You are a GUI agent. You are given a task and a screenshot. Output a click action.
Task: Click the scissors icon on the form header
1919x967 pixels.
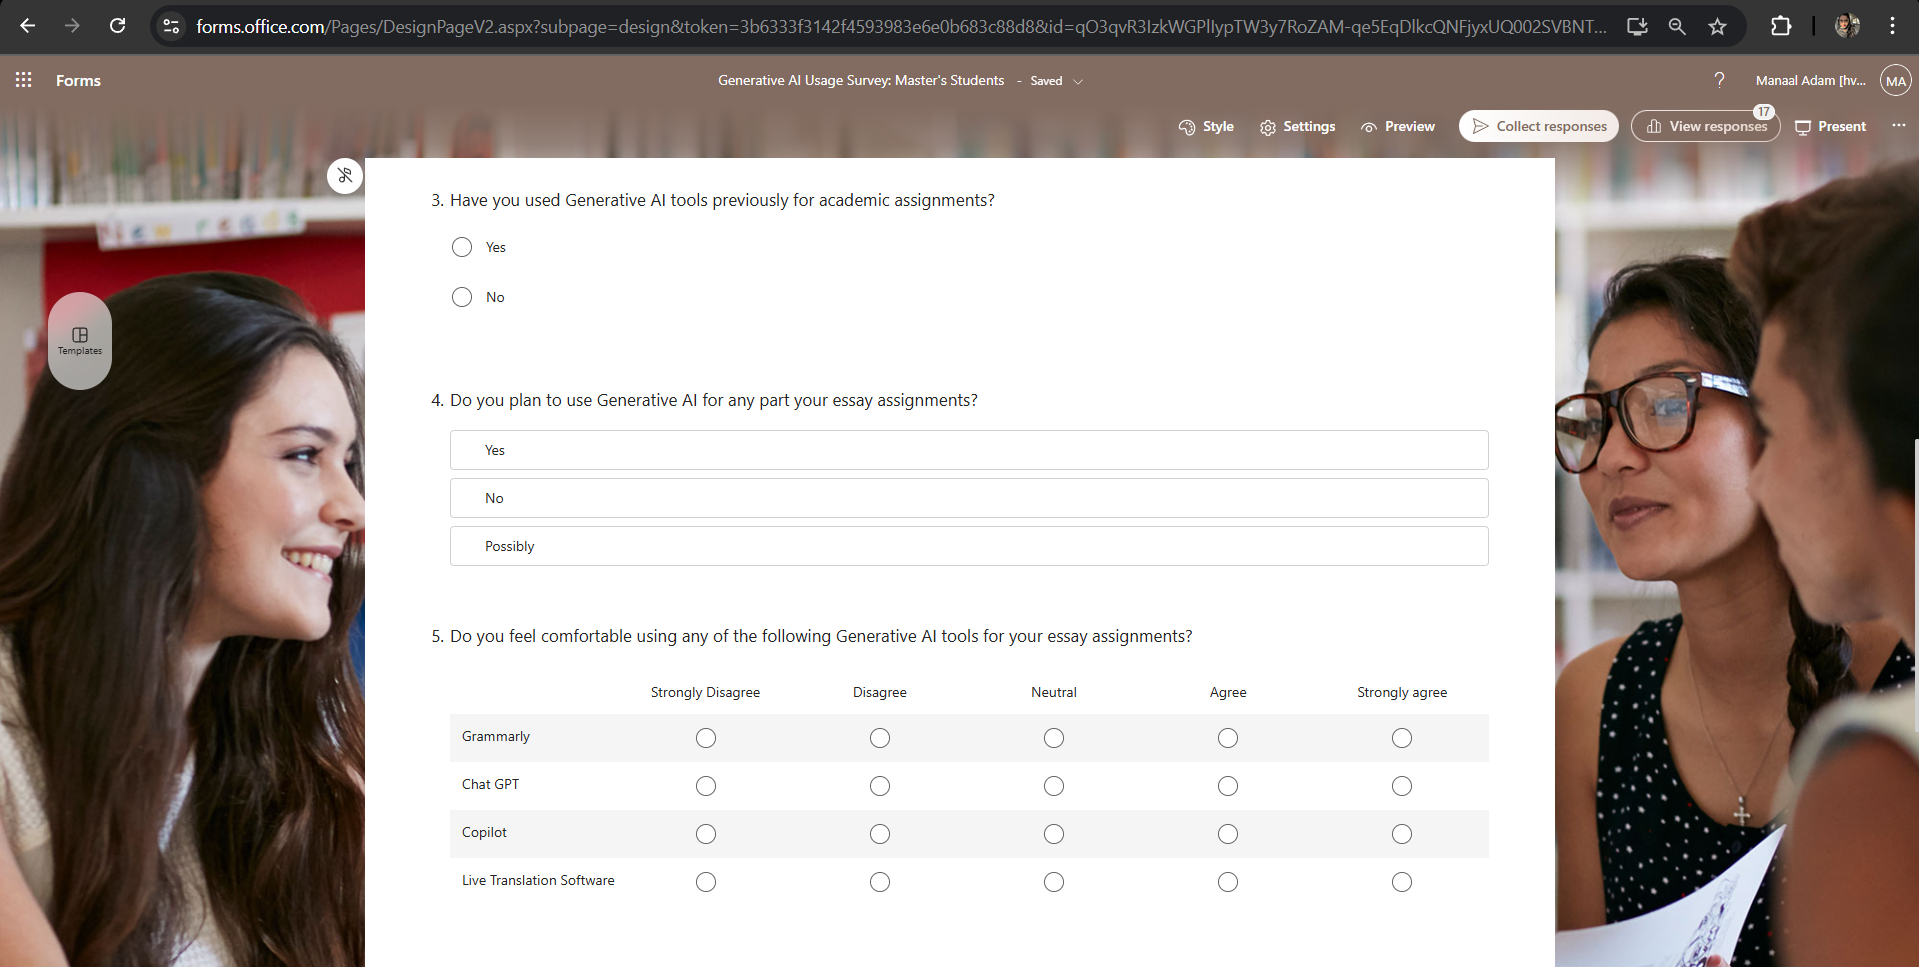(344, 175)
